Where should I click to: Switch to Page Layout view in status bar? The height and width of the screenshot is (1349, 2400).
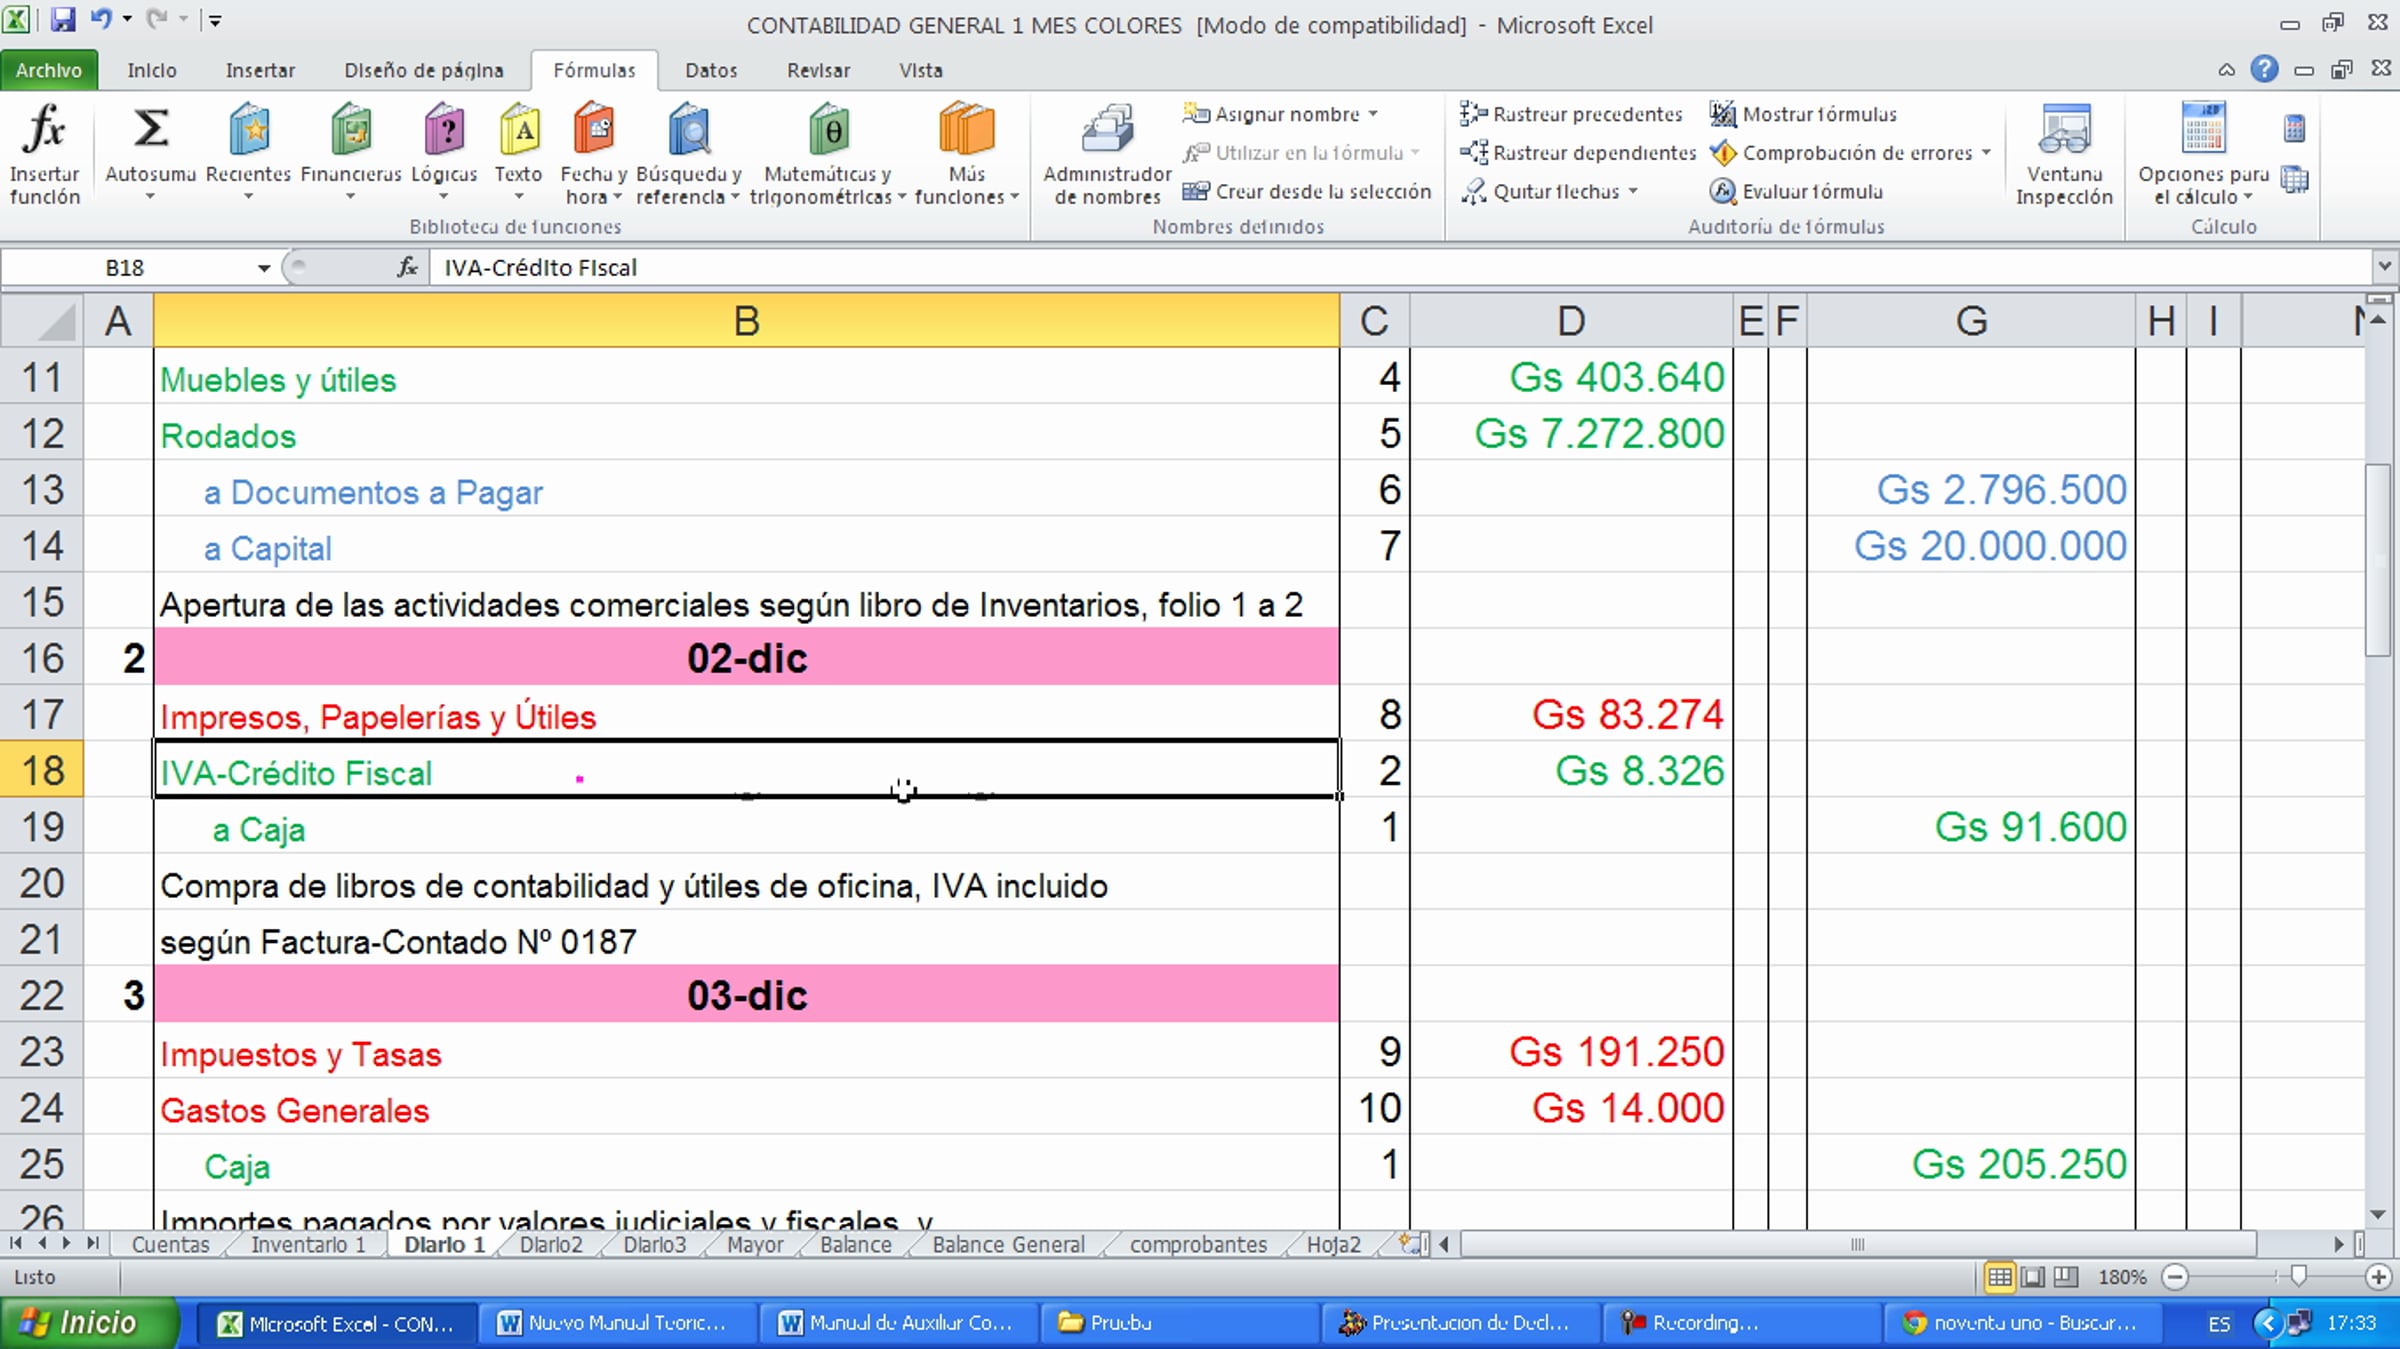2033,1277
